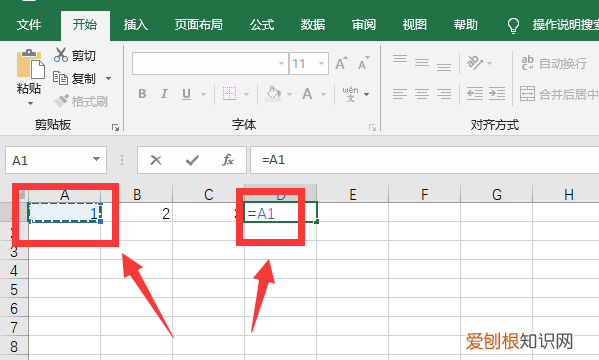Open the Font (字体) dialog launcher
Image resolution: width=599 pixels, height=360 pixels.
point(372,128)
